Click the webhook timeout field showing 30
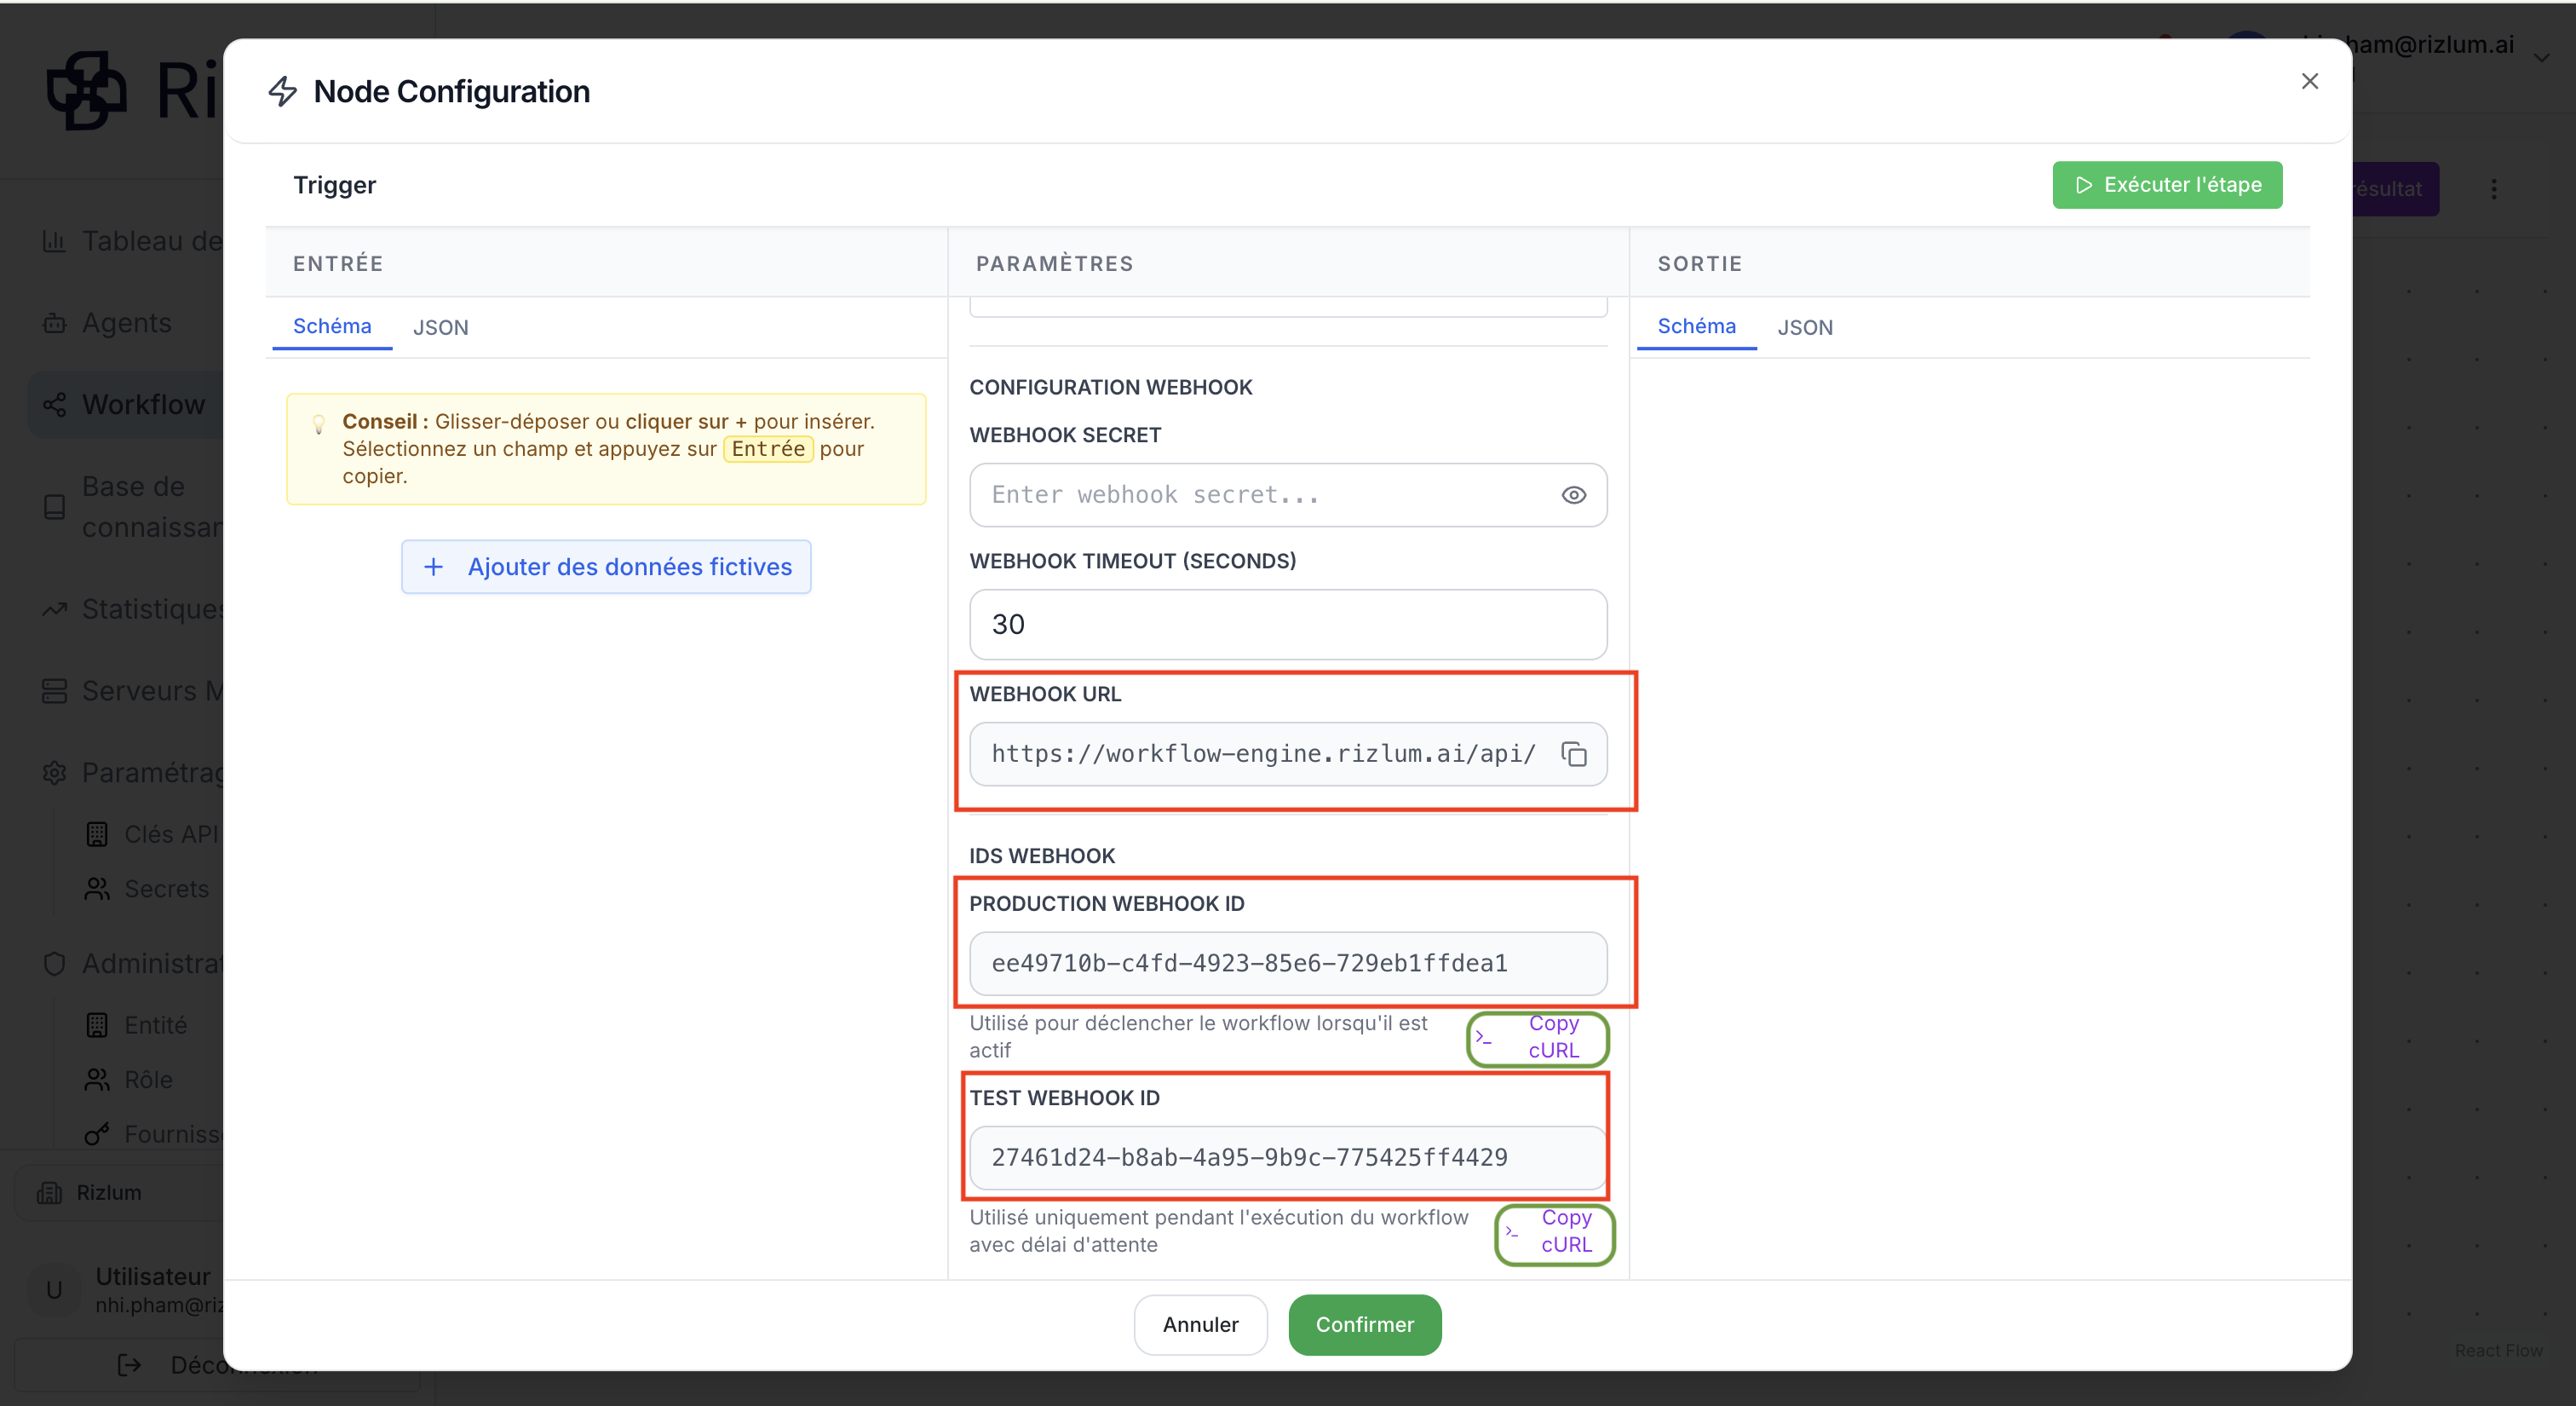The height and width of the screenshot is (1406, 2576). pyautogui.click(x=1288, y=624)
